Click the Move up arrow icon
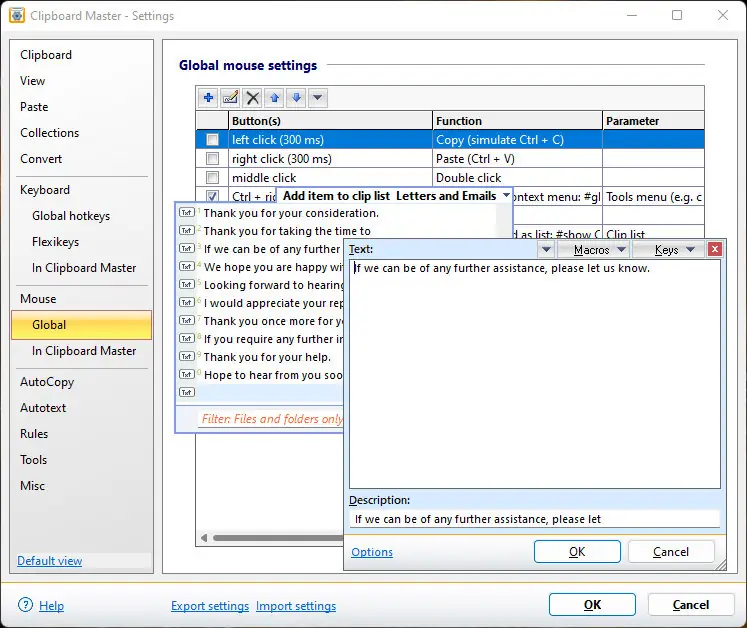The width and height of the screenshot is (747, 628). (274, 98)
